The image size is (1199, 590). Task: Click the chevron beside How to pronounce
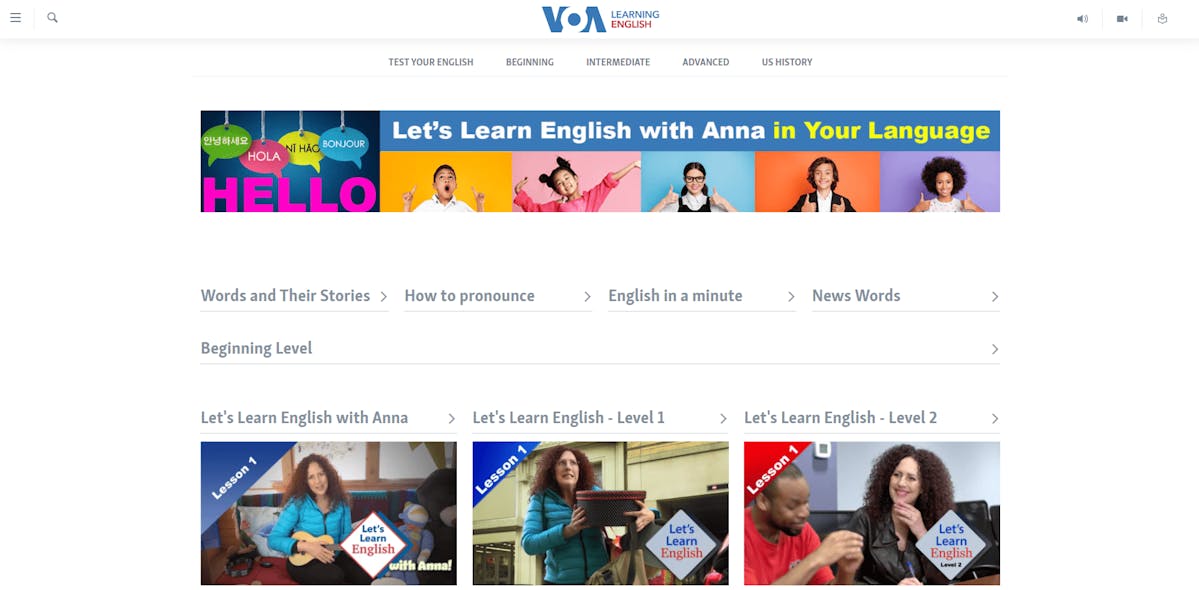click(x=587, y=297)
